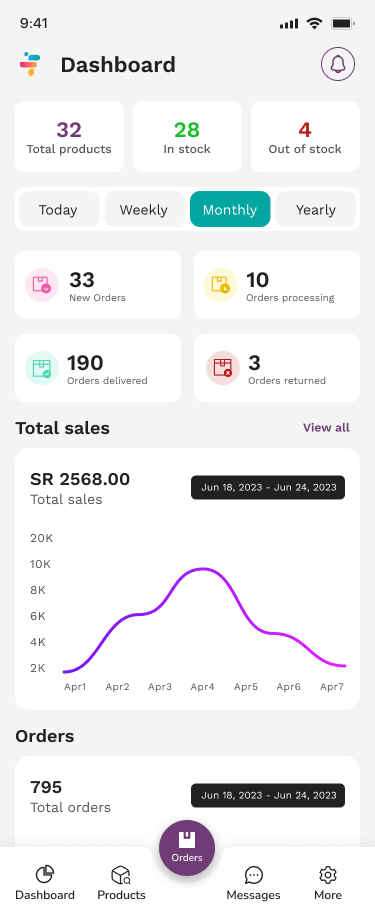Screen dimensions: 375x917
Task: Open Total sales date range picker
Action: (x=268, y=487)
